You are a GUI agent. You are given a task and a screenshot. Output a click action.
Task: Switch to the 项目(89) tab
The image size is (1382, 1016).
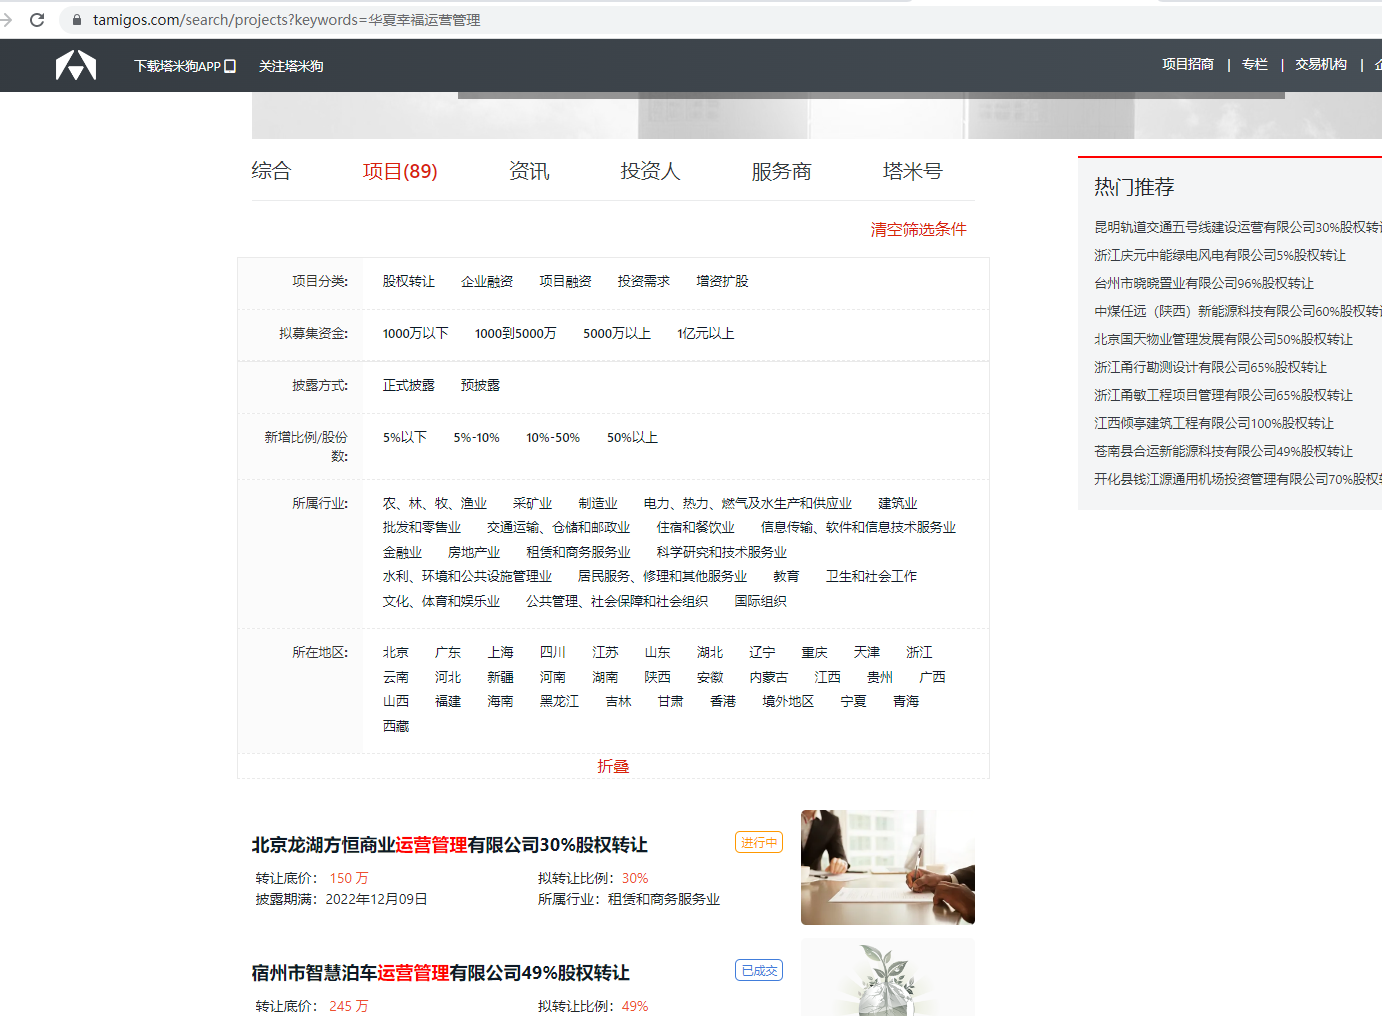pyautogui.click(x=400, y=171)
